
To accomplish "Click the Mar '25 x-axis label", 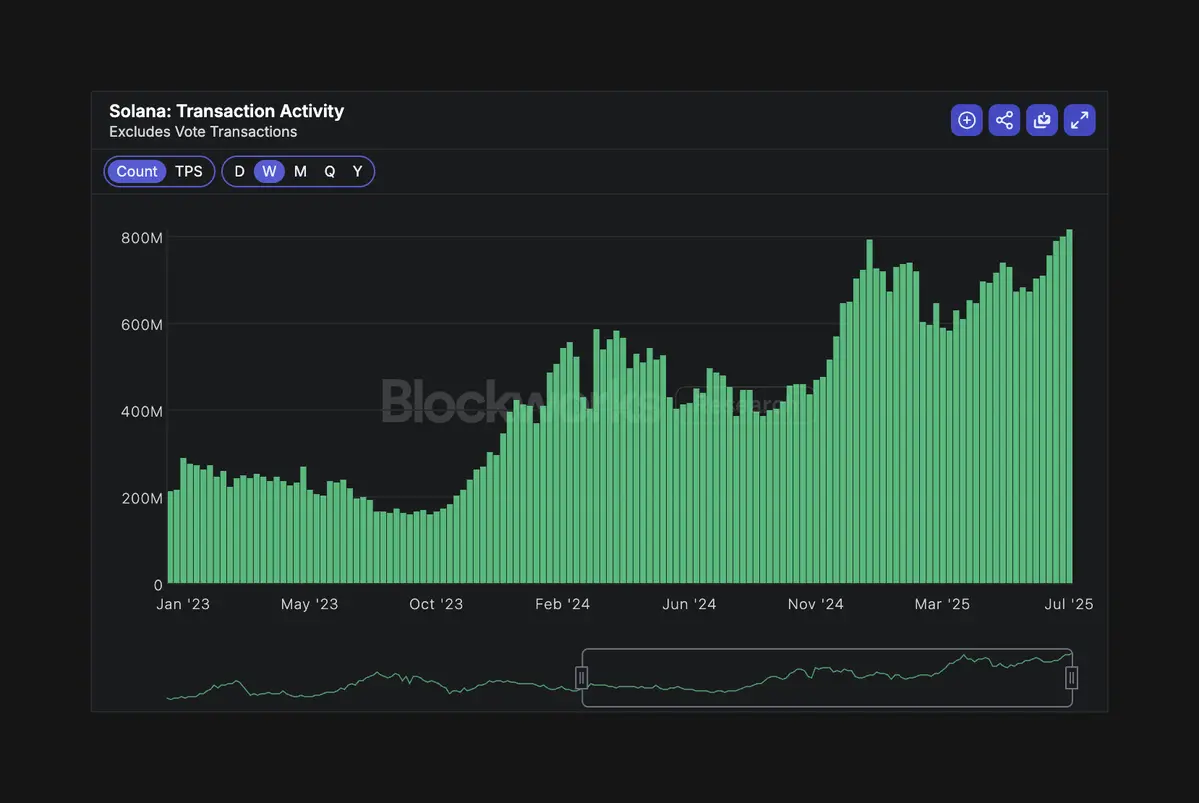I will click(942, 604).
